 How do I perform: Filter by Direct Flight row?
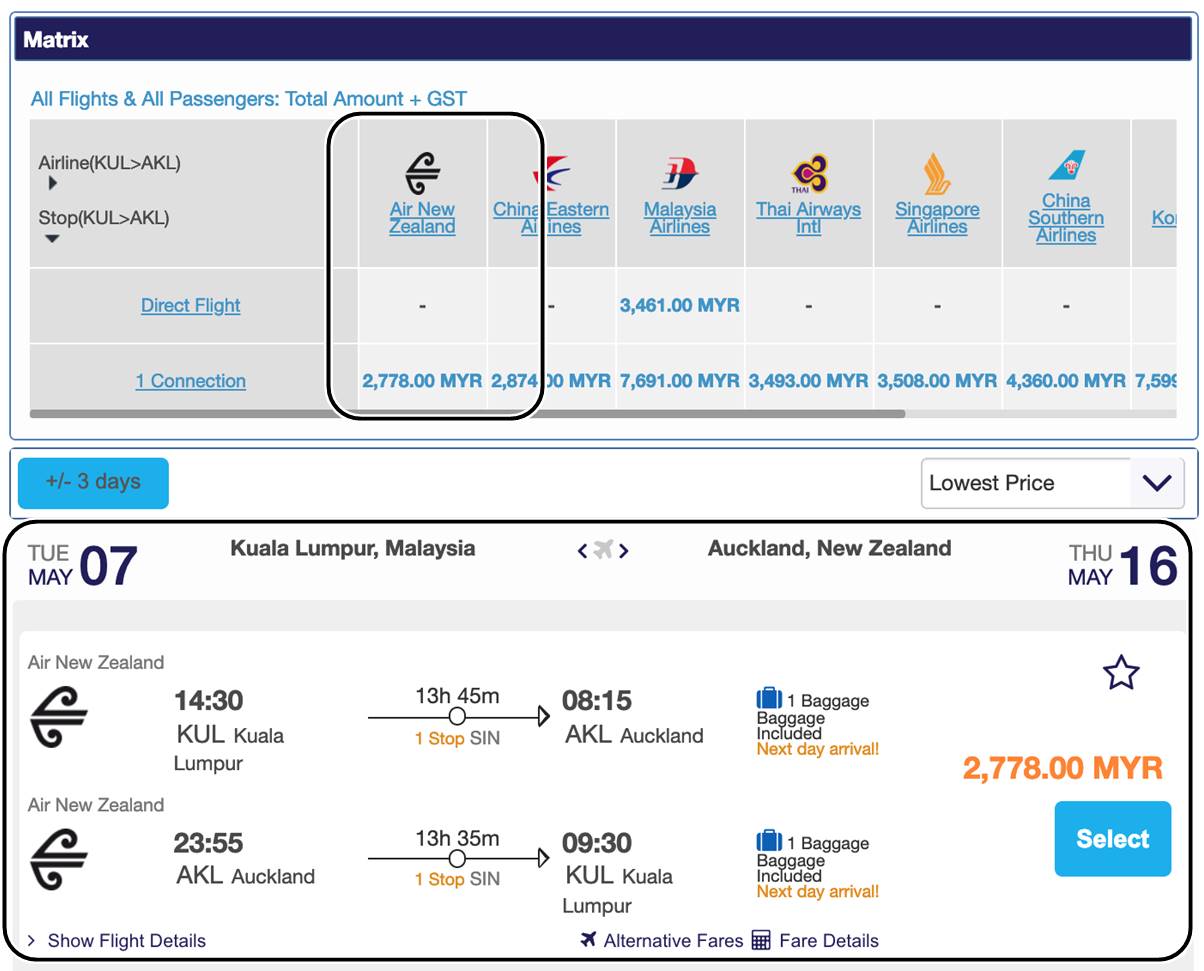click(190, 306)
